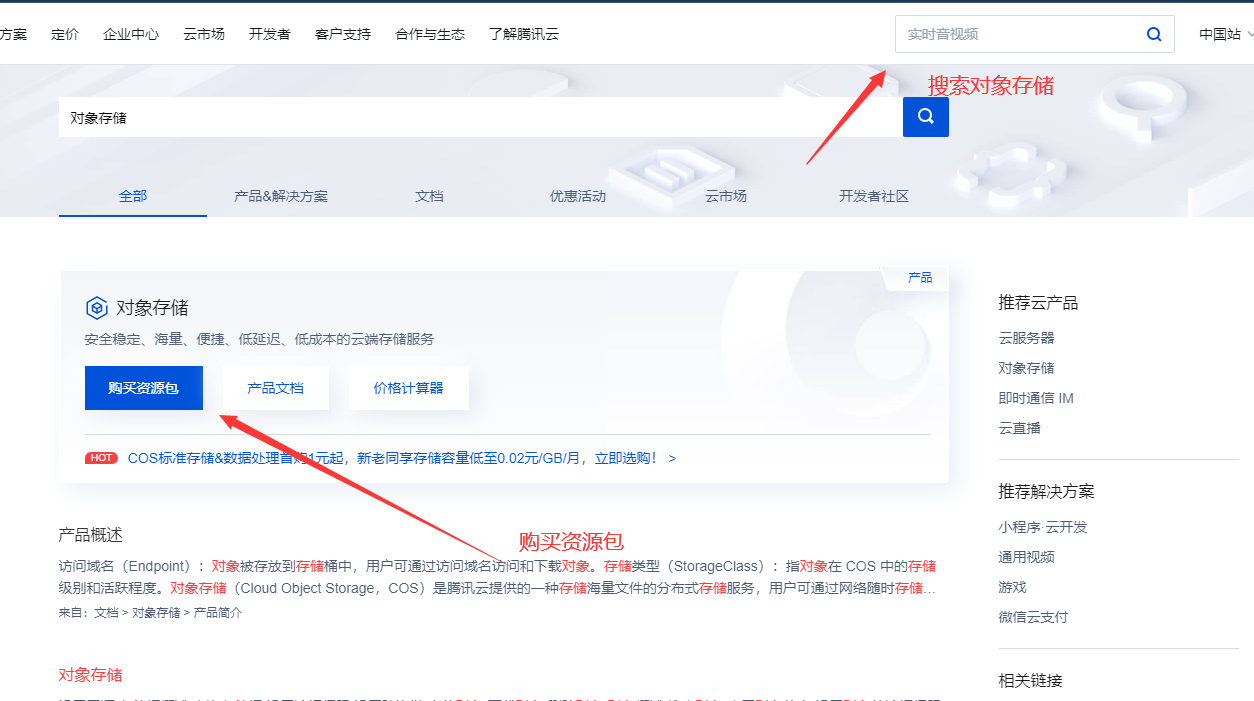The width and height of the screenshot is (1254, 701).
Task: Click the 推荐云产品 sidebar heading
Action: point(1038,303)
